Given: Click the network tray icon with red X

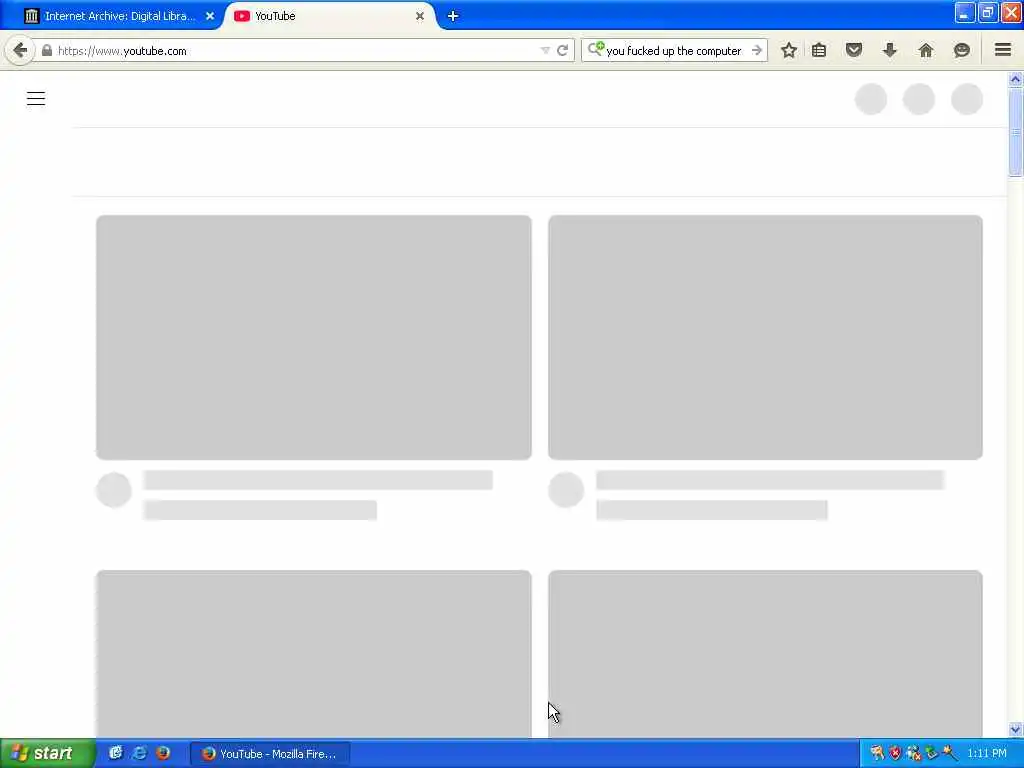Looking at the screenshot, I should (x=914, y=753).
